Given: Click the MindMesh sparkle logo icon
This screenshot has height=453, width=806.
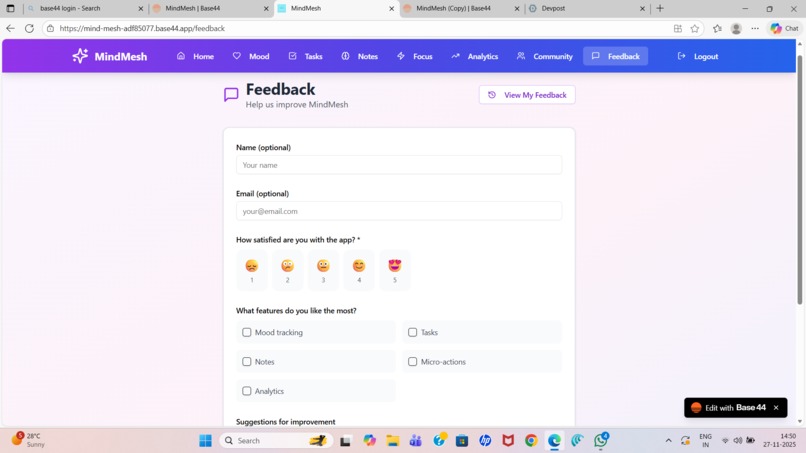Looking at the screenshot, I should pyautogui.click(x=80, y=56).
